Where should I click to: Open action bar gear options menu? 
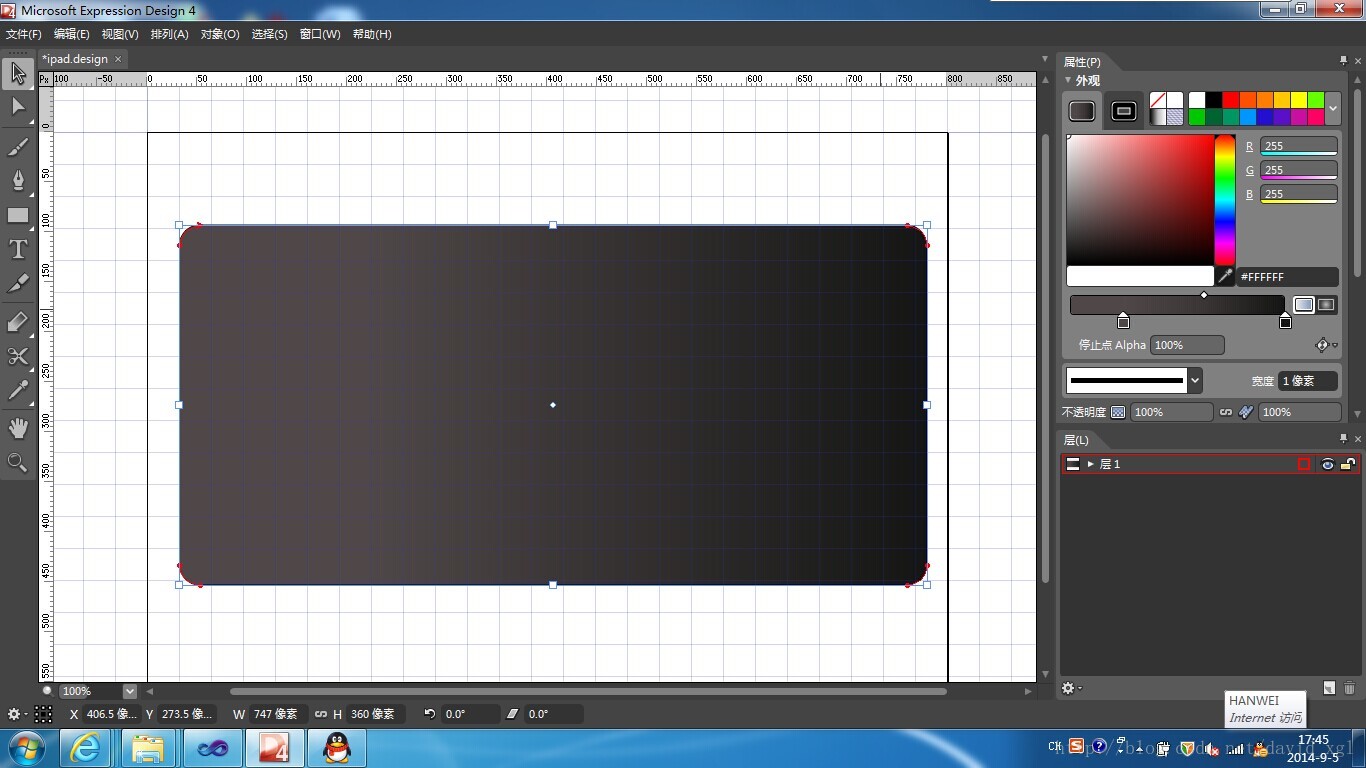click(16, 714)
